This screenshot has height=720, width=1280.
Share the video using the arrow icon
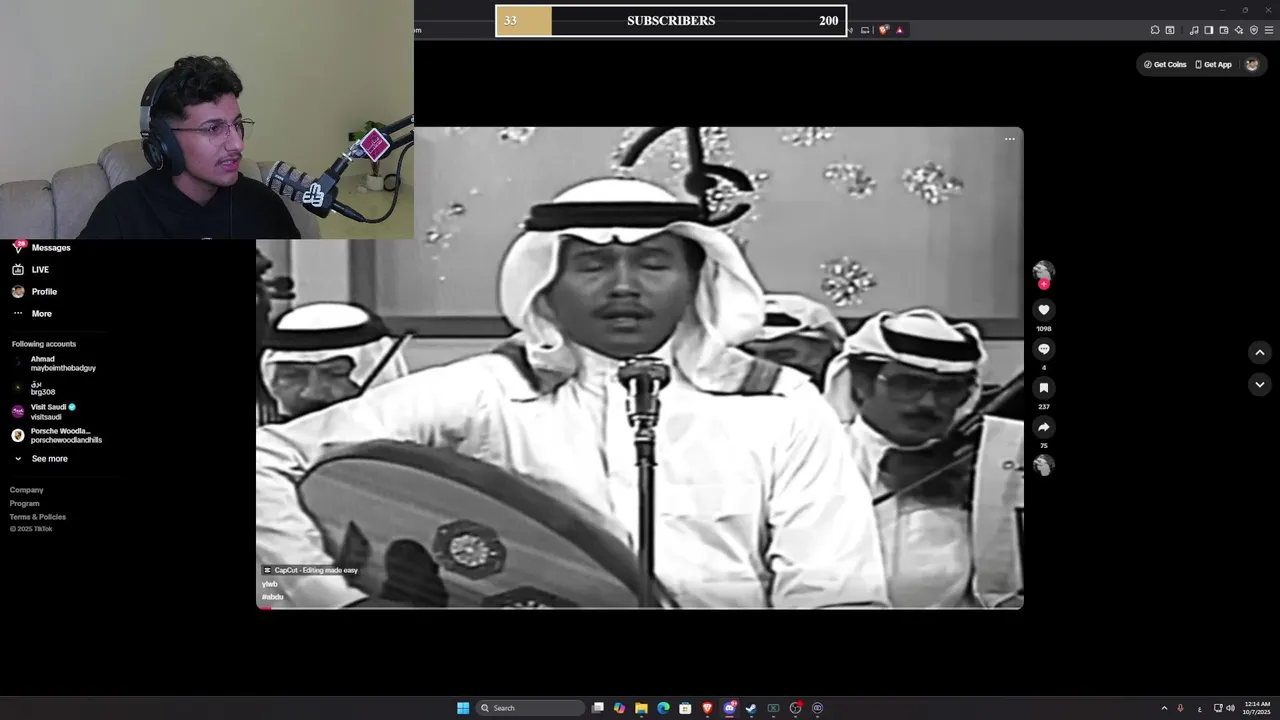[x=1044, y=427]
